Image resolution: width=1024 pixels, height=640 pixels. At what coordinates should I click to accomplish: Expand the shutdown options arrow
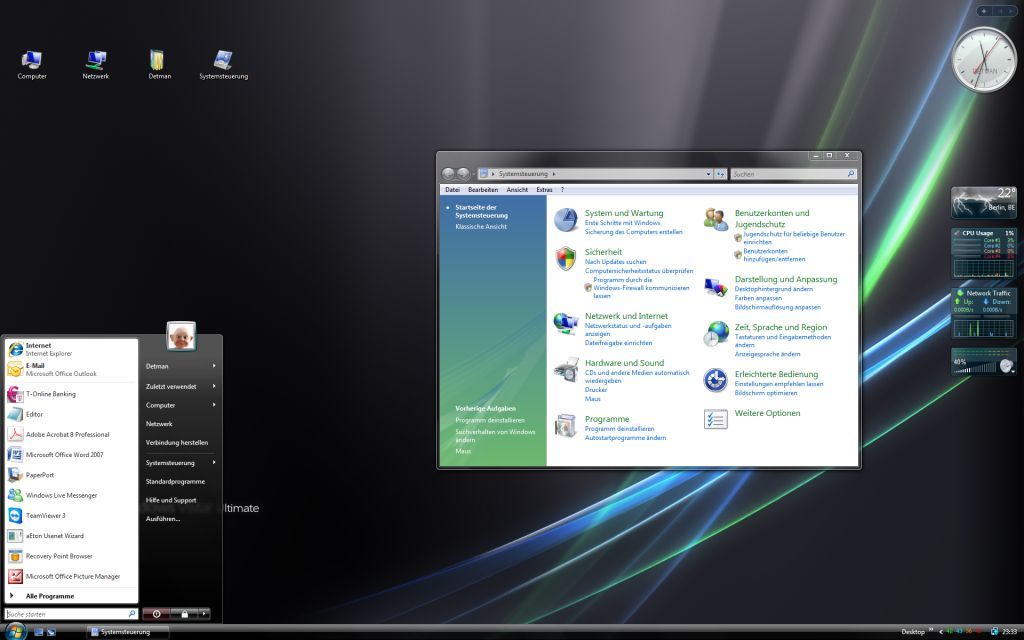click(204, 614)
